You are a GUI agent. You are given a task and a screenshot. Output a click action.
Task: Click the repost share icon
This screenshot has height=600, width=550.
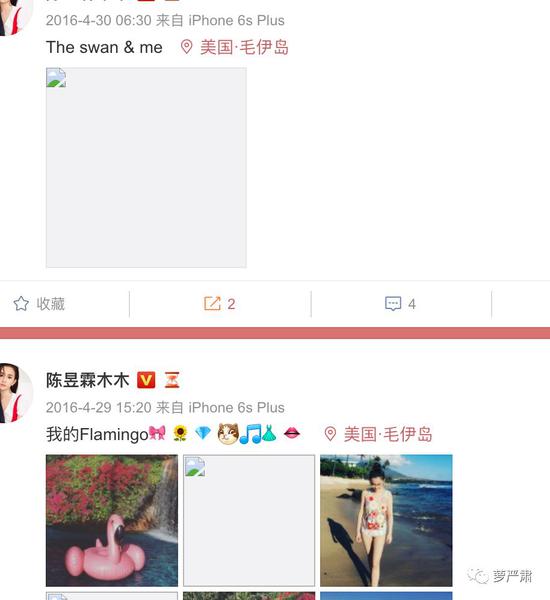click(212, 304)
